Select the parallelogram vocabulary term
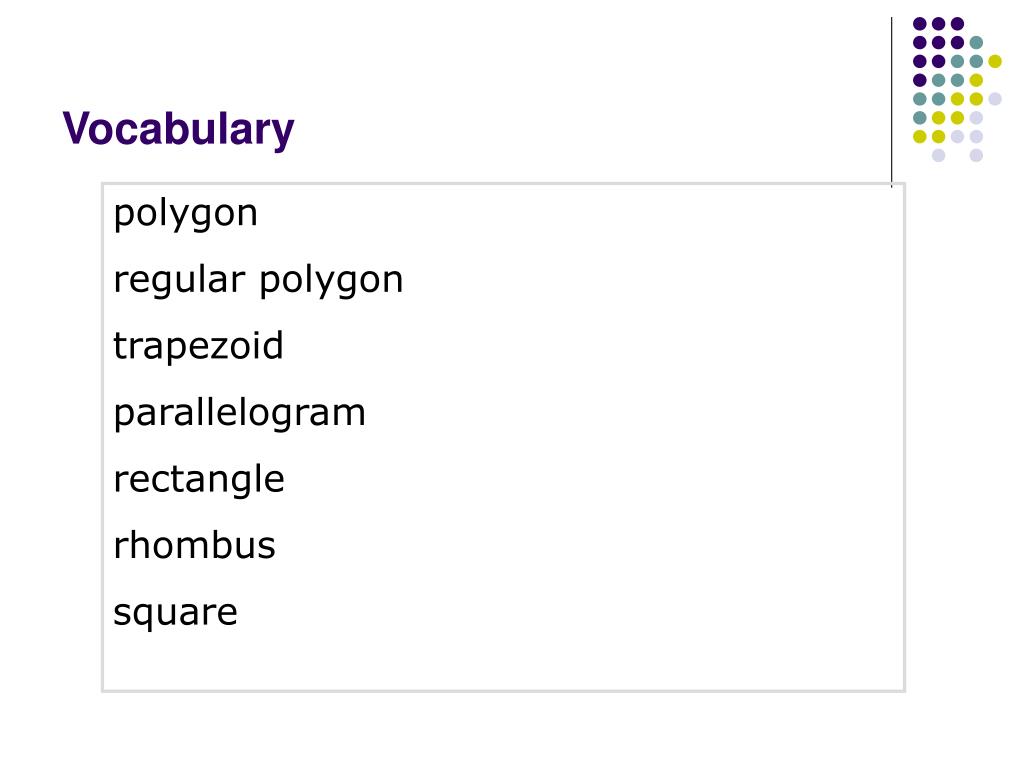 point(240,414)
